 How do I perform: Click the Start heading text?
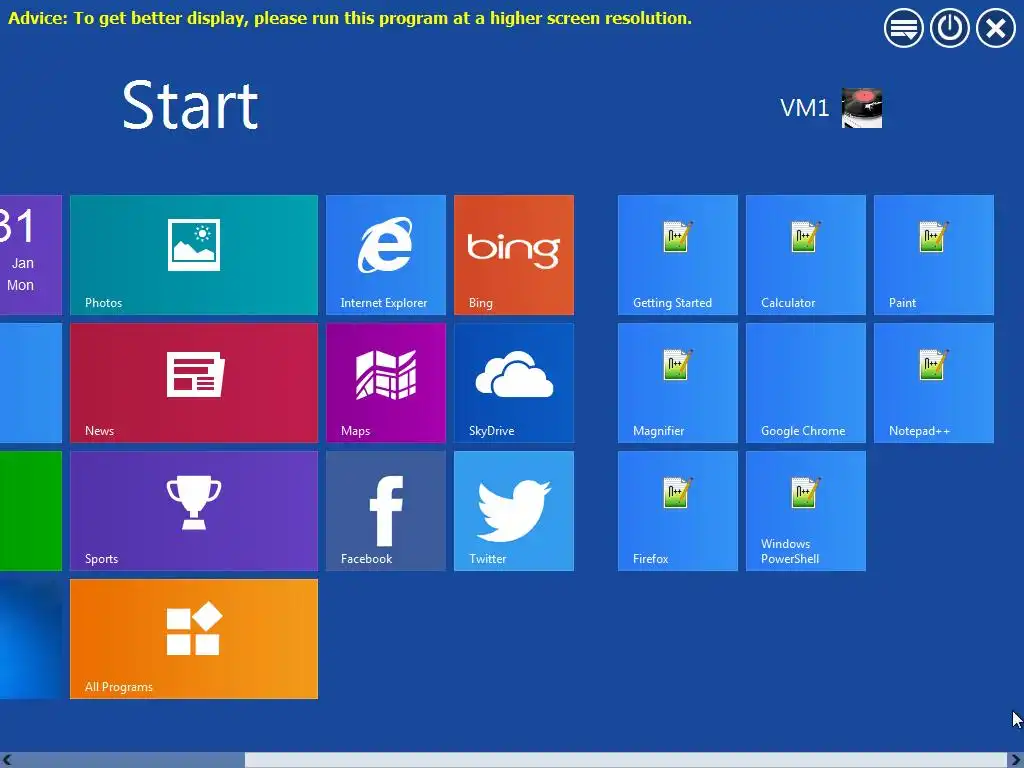point(190,105)
